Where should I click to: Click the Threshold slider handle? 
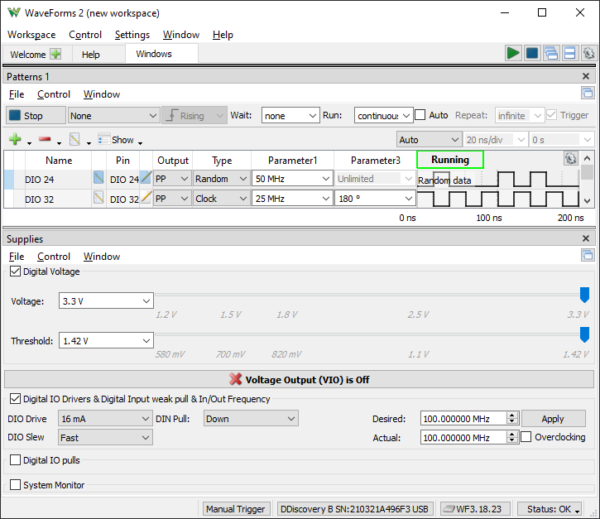[x=584, y=334]
